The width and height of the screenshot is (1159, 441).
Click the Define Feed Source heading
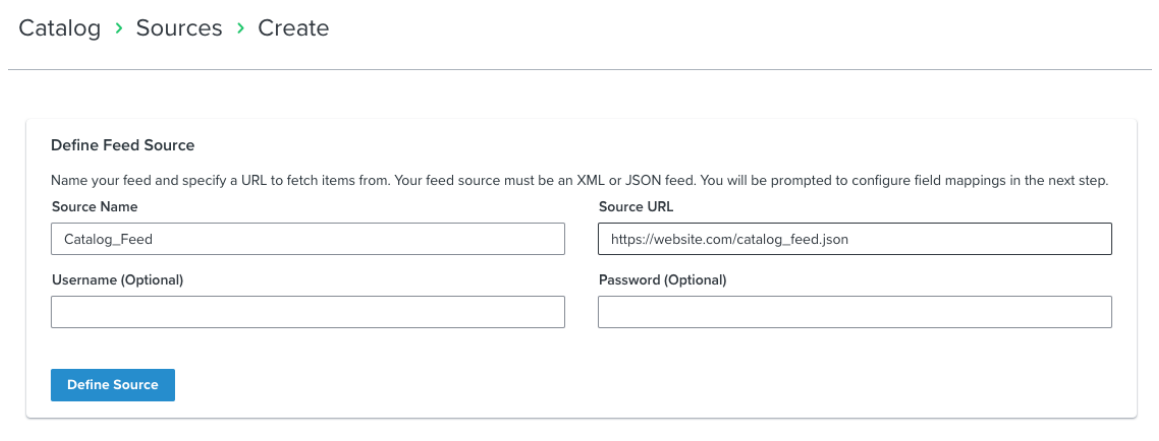pyautogui.click(x=122, y=145)
